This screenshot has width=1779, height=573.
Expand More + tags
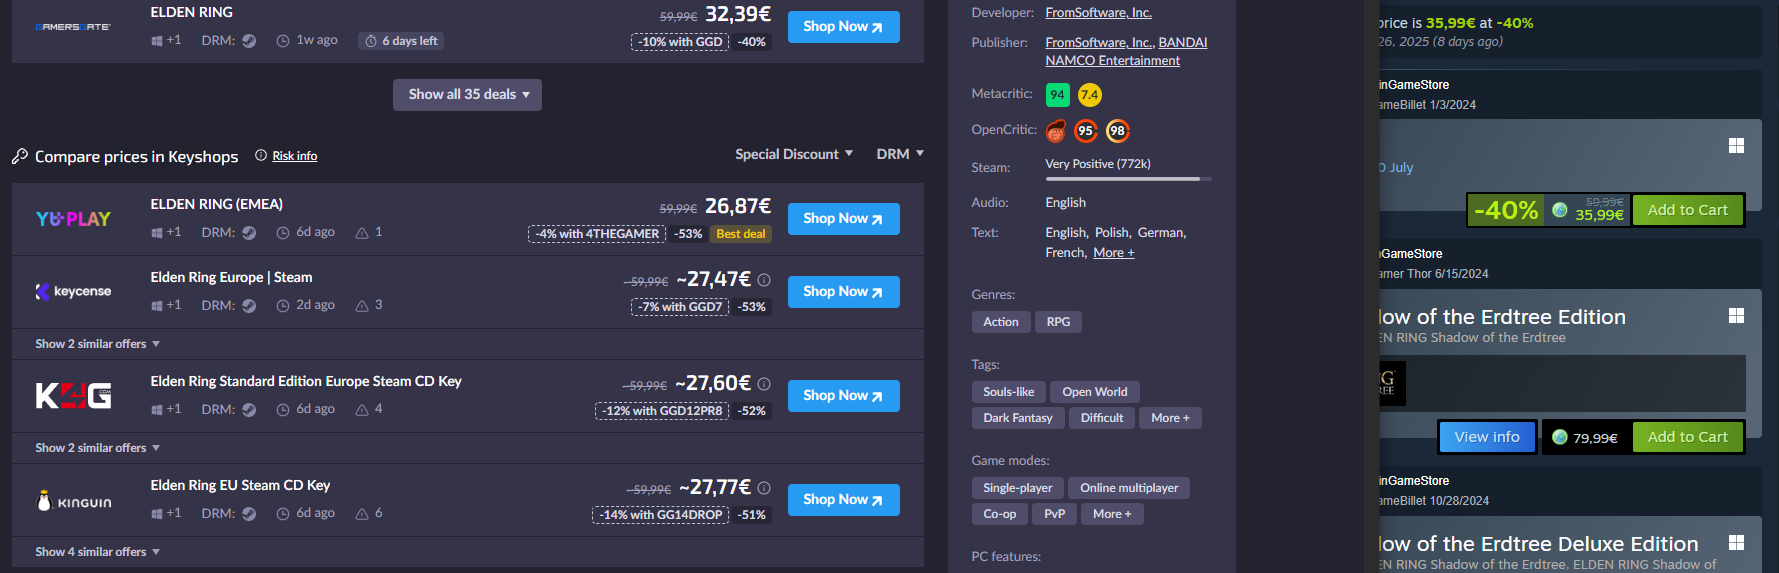coord(1170,418)
